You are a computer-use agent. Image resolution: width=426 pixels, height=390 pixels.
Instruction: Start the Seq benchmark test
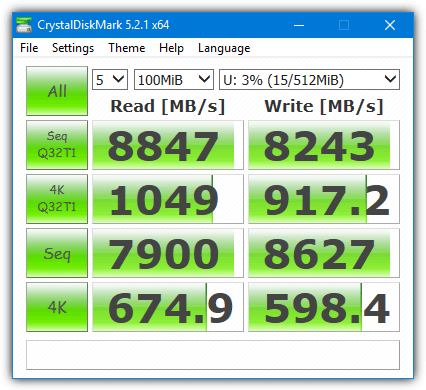(57, 253)
